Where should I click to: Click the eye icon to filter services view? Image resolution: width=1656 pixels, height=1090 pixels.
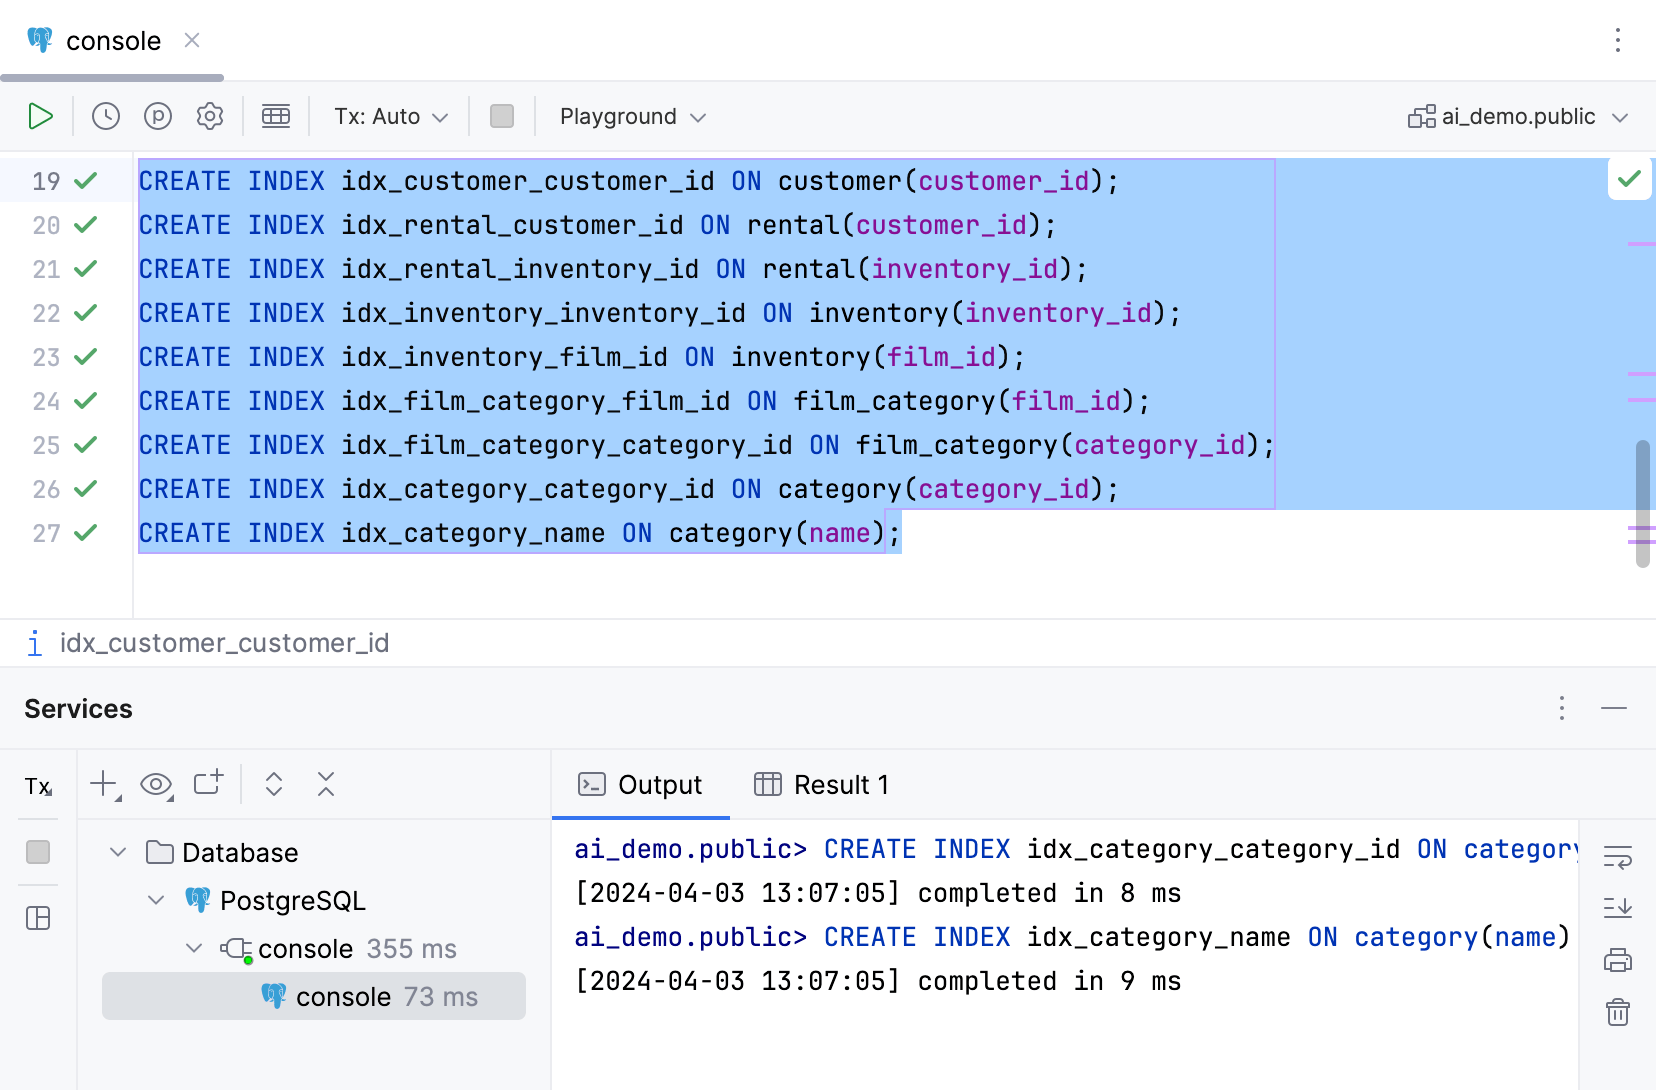pyautogui.click(x=156, y=785)
